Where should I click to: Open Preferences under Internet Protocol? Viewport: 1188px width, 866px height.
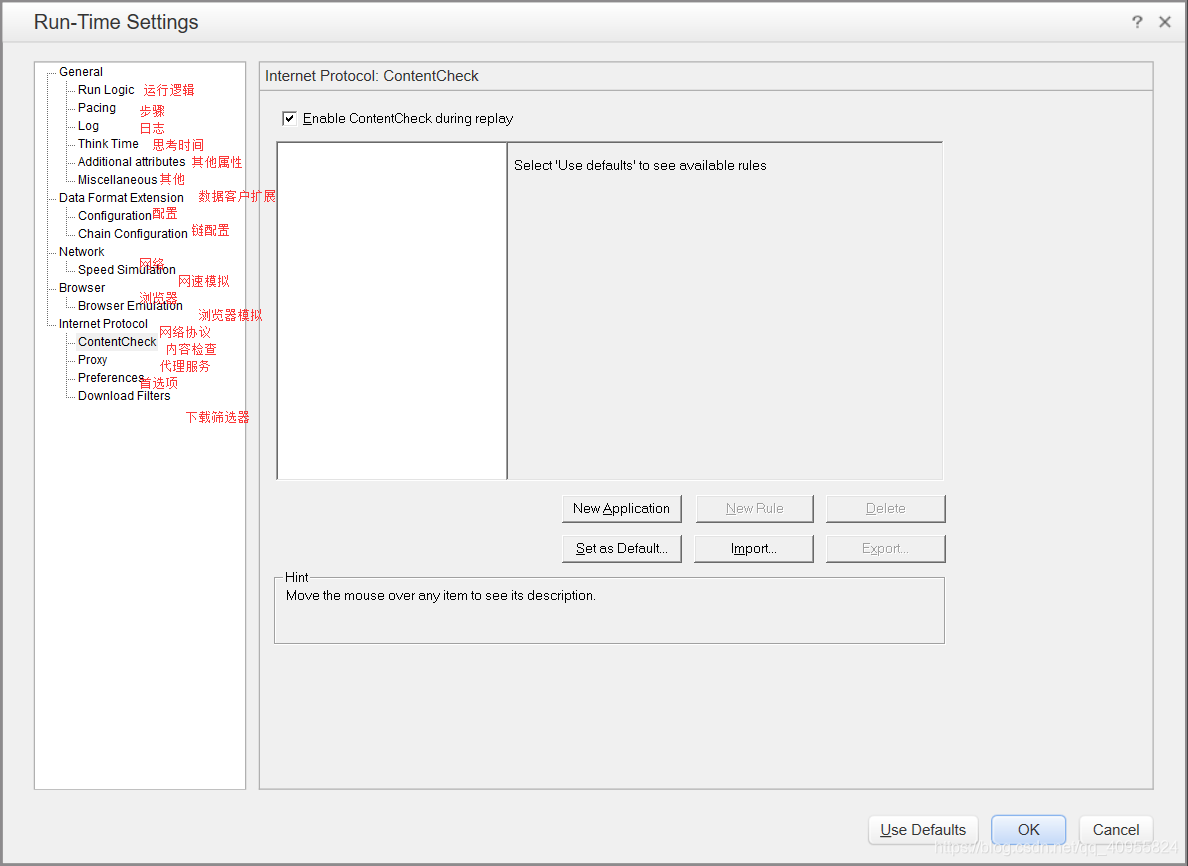coord(111,378)
